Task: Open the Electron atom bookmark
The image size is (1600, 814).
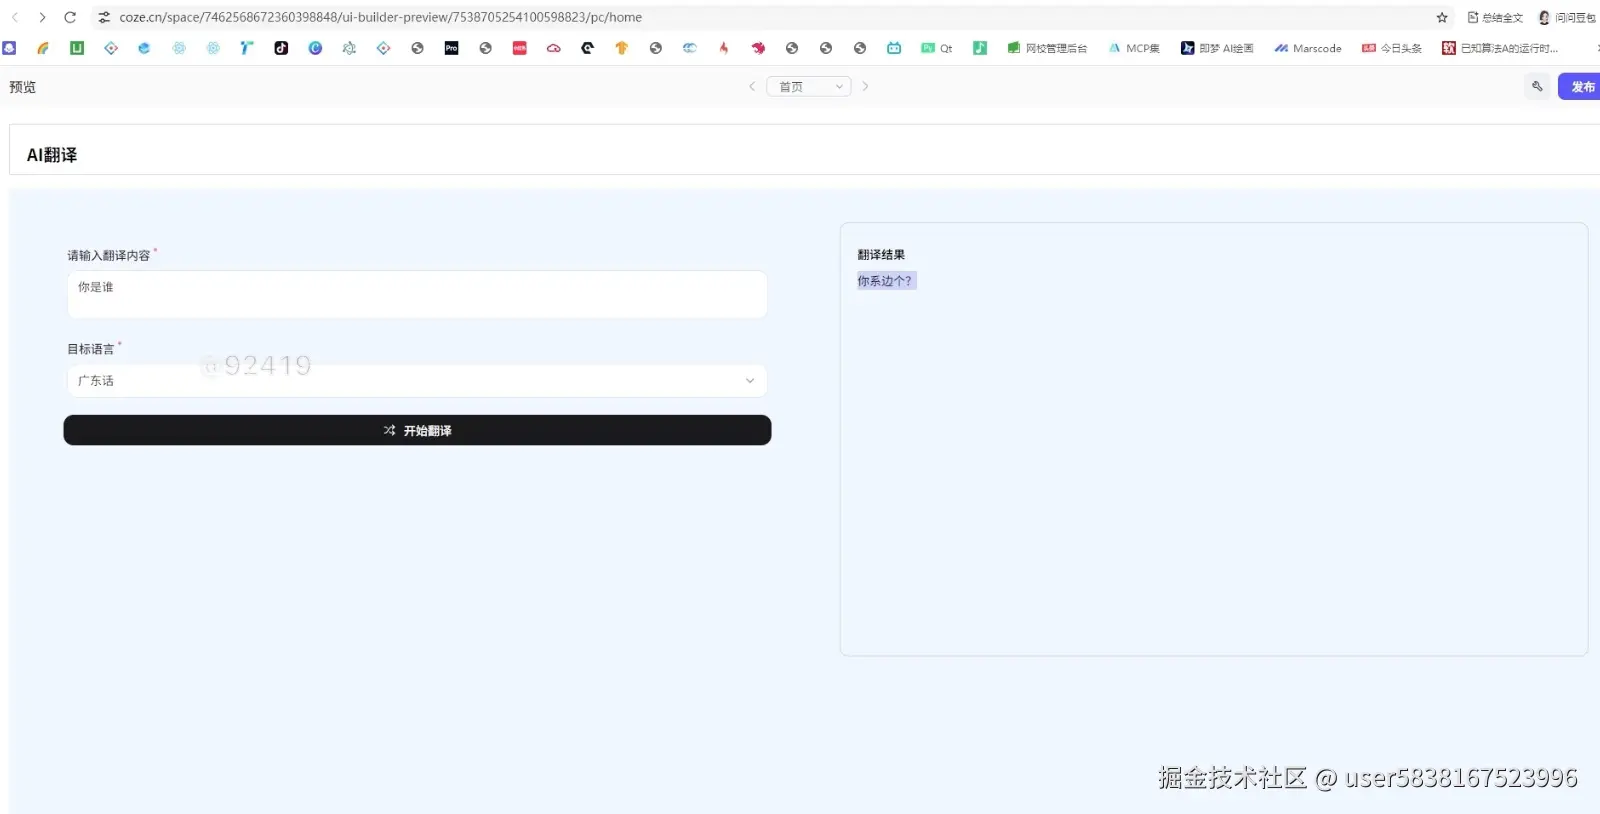Action: point(349,48)
